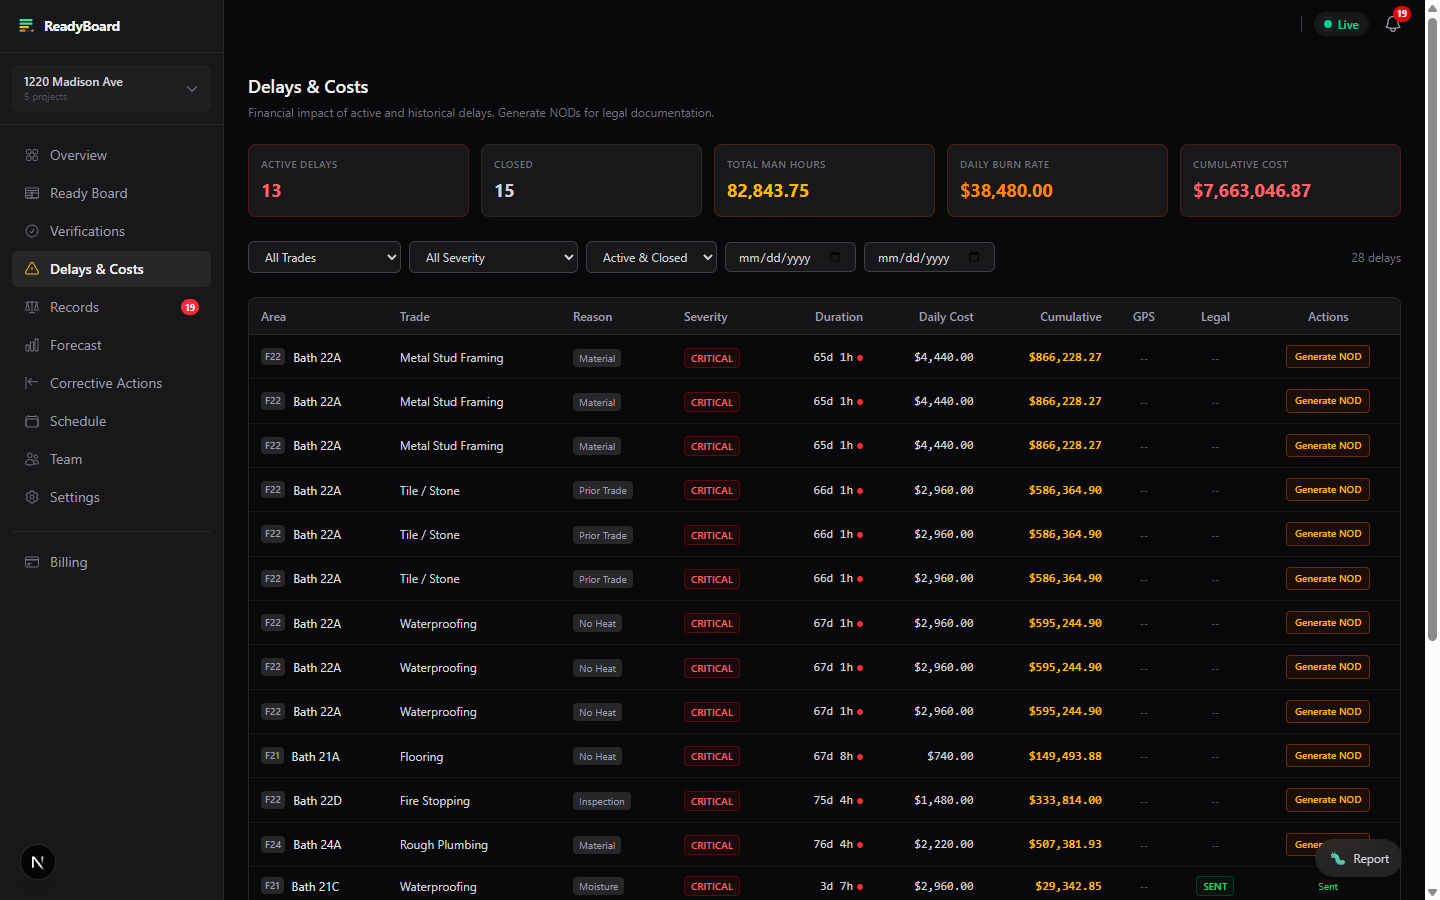The image size is (1440, 900).
Task: Open the round N avatar button
Action: pos(38,862)
